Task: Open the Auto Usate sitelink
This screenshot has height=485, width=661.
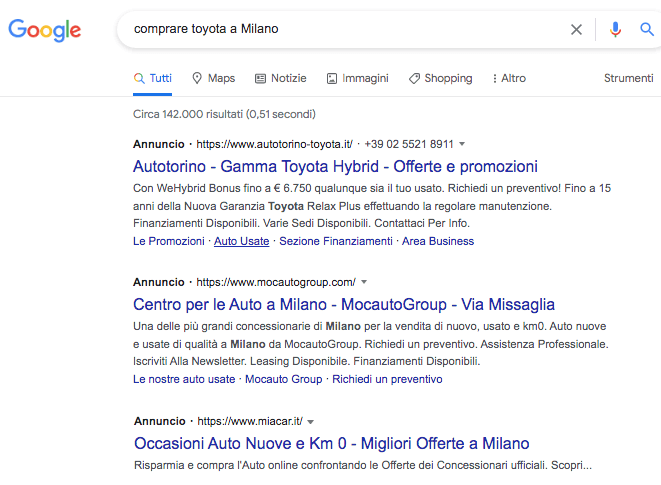Action: pyautogui.click(x=241, y=241)
